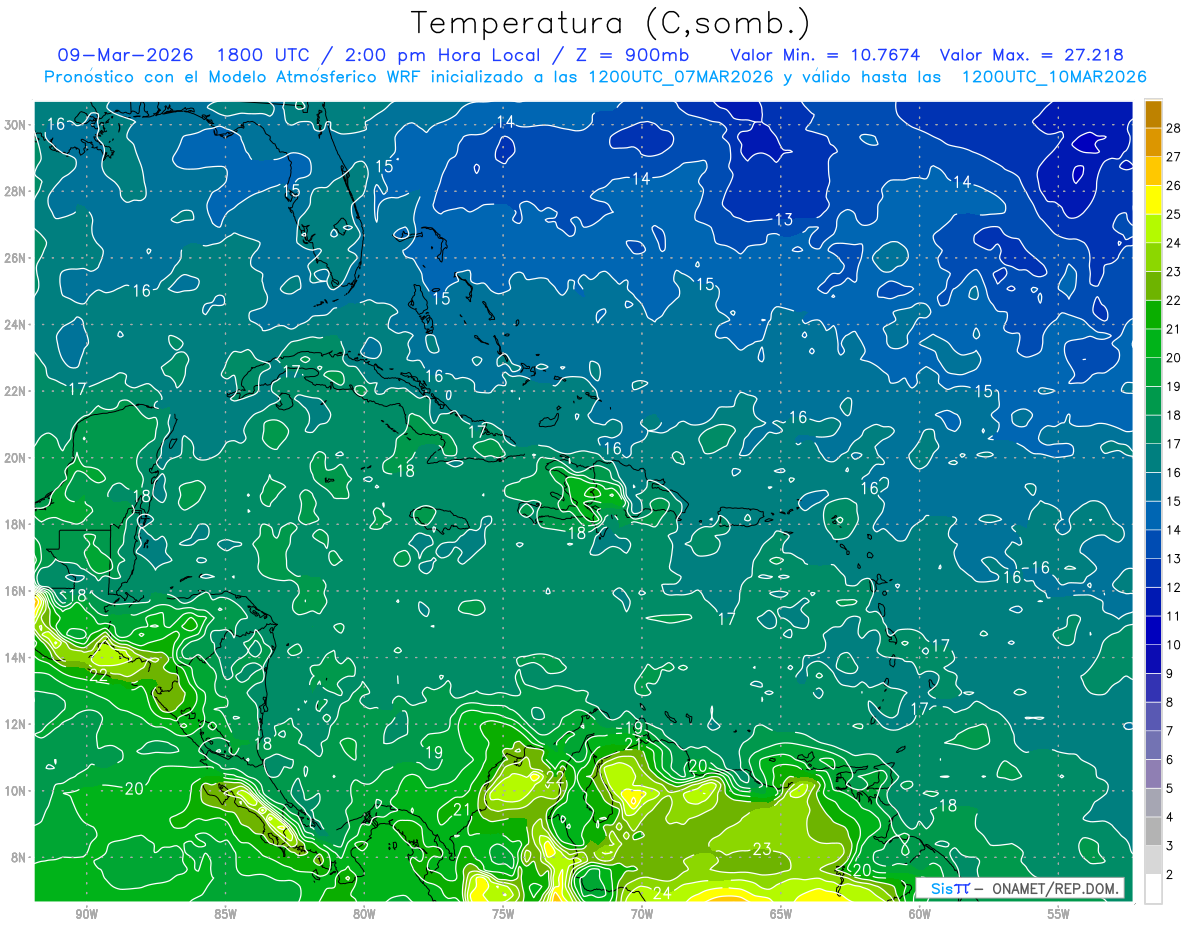Image resolution: width=1200 pixels, height=927 pixels.
Task: Click the "18N" latitude axis label
Action: [15, 524]
